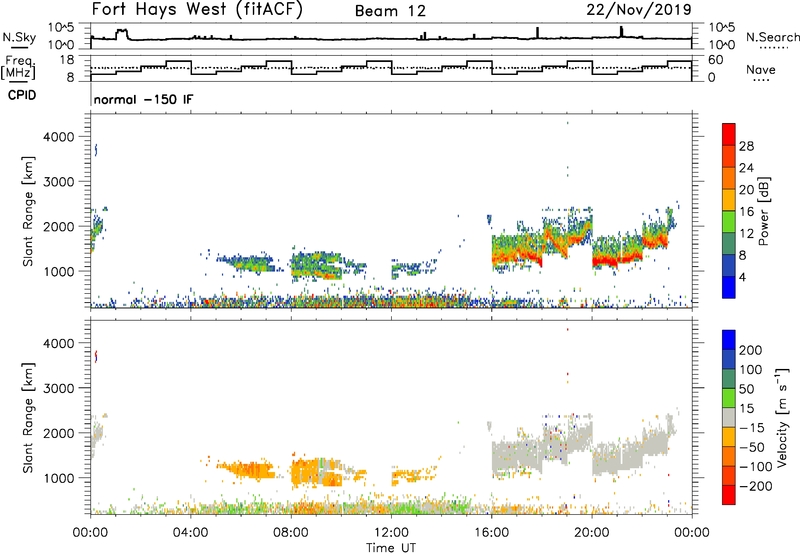Click the '24' tick on Power colorbar
800x554 pixels.
(x=746, y=168)
